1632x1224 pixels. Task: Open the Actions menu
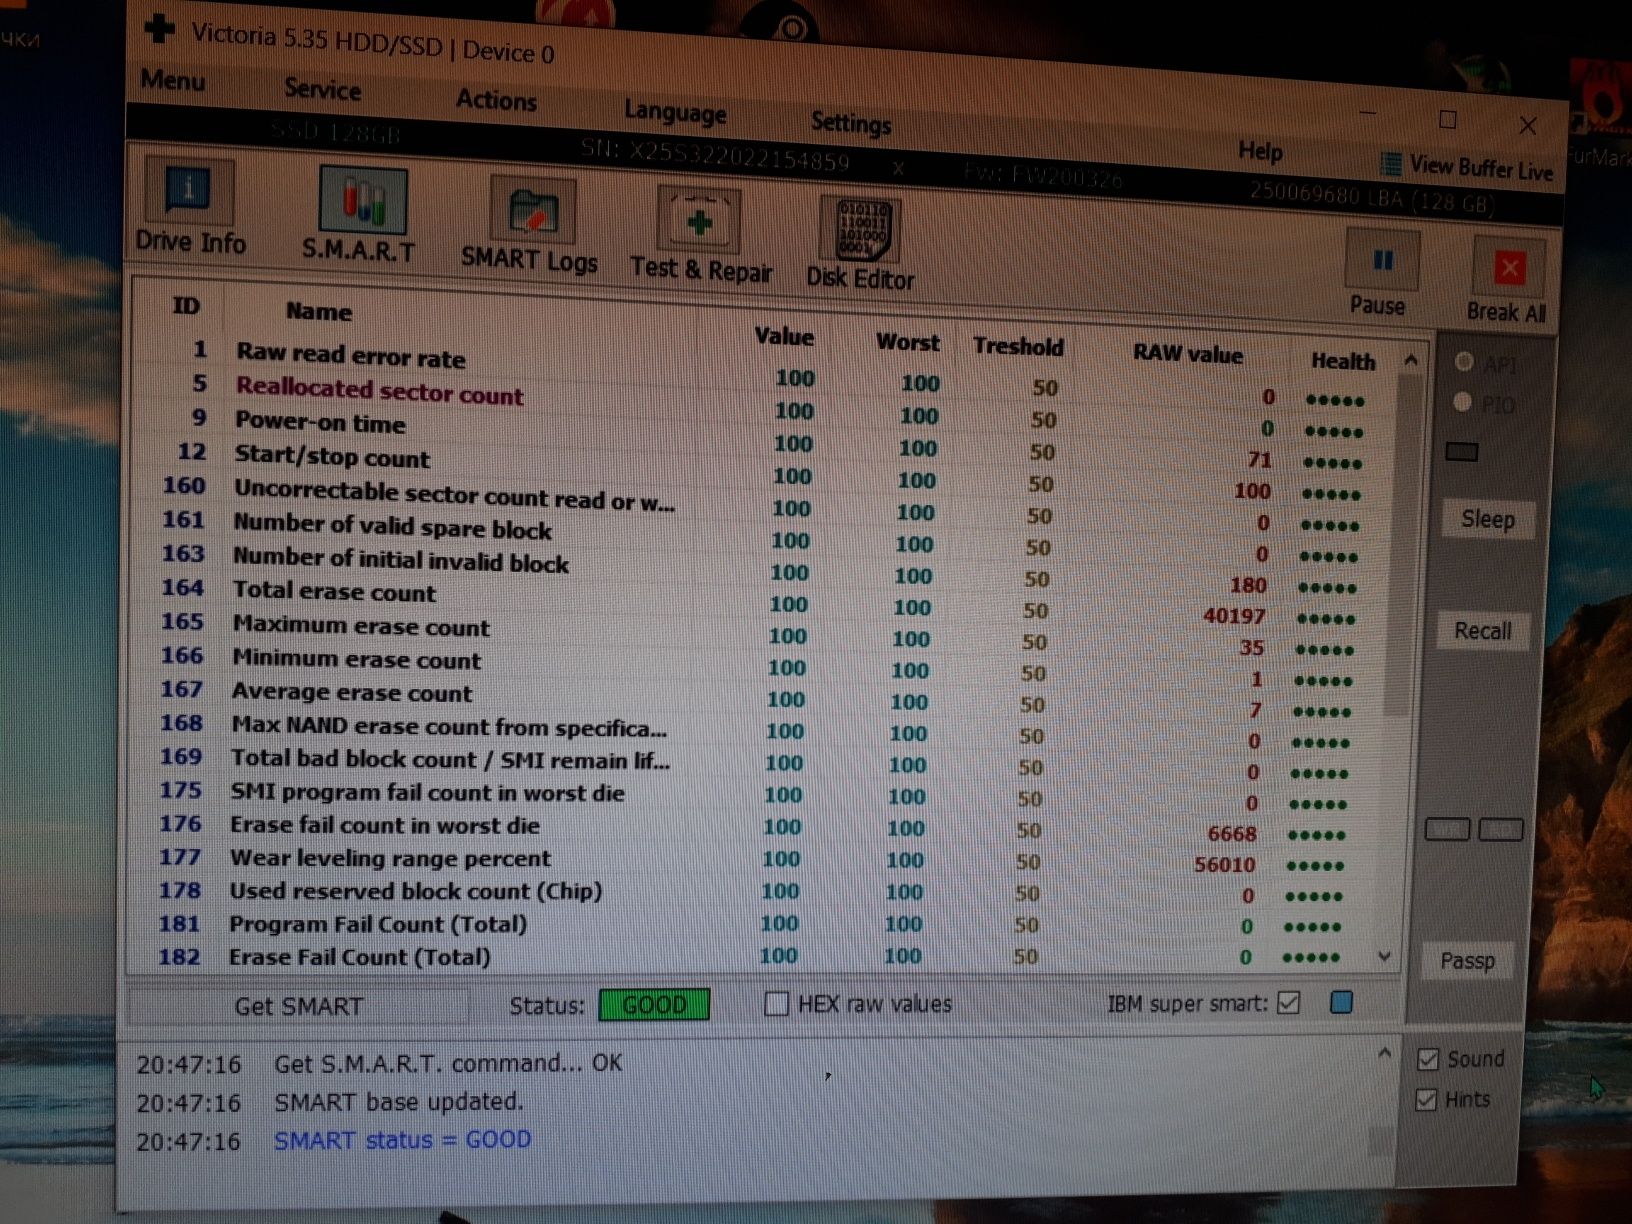(496, 100)
